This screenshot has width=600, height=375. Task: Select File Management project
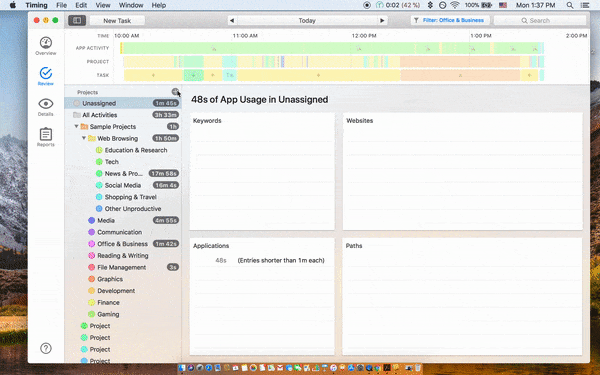(x=122, y=267)
